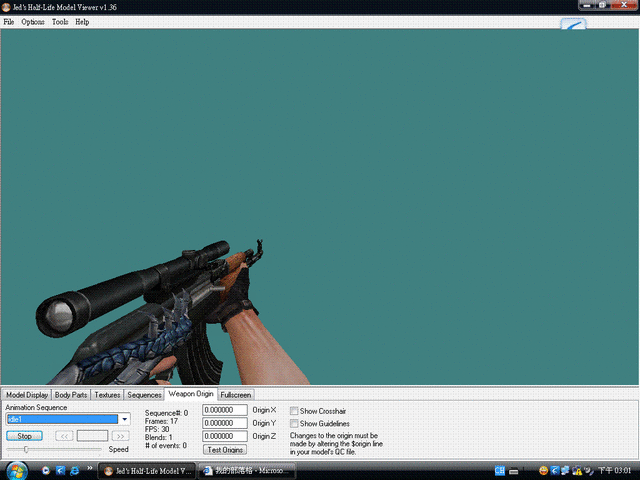This screenshot has height=480, width=640.
Task: Switch to the Body Parts tab
Action: [x=71, y=395]
